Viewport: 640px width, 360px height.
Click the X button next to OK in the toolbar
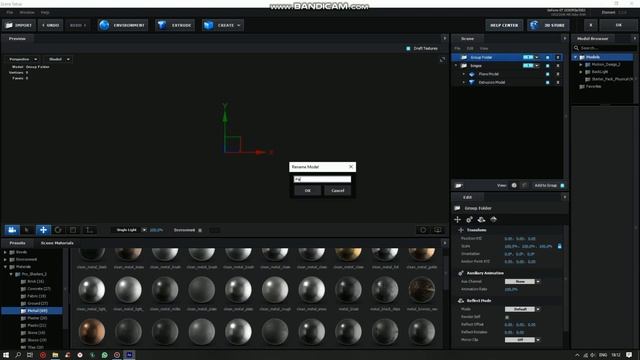[591, 25]
